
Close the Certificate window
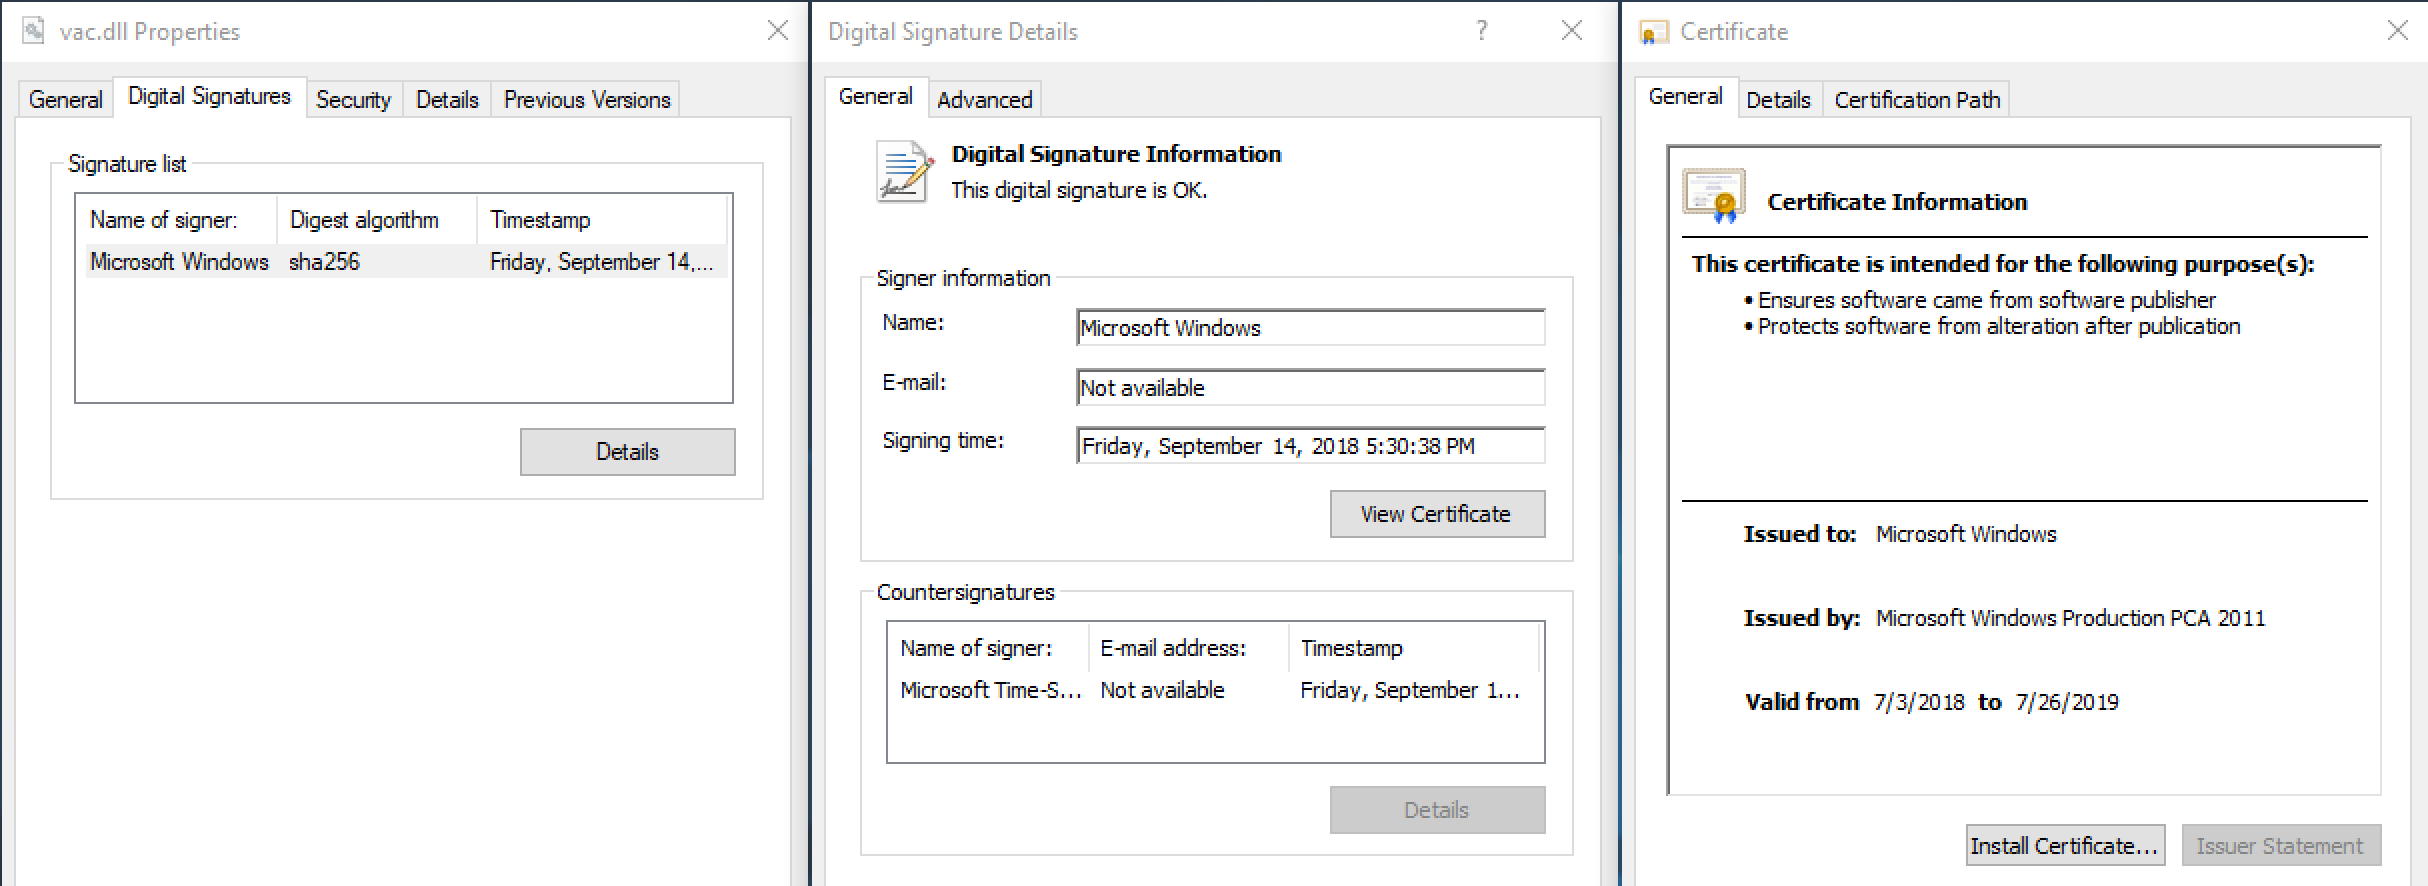click(2397, 31)
